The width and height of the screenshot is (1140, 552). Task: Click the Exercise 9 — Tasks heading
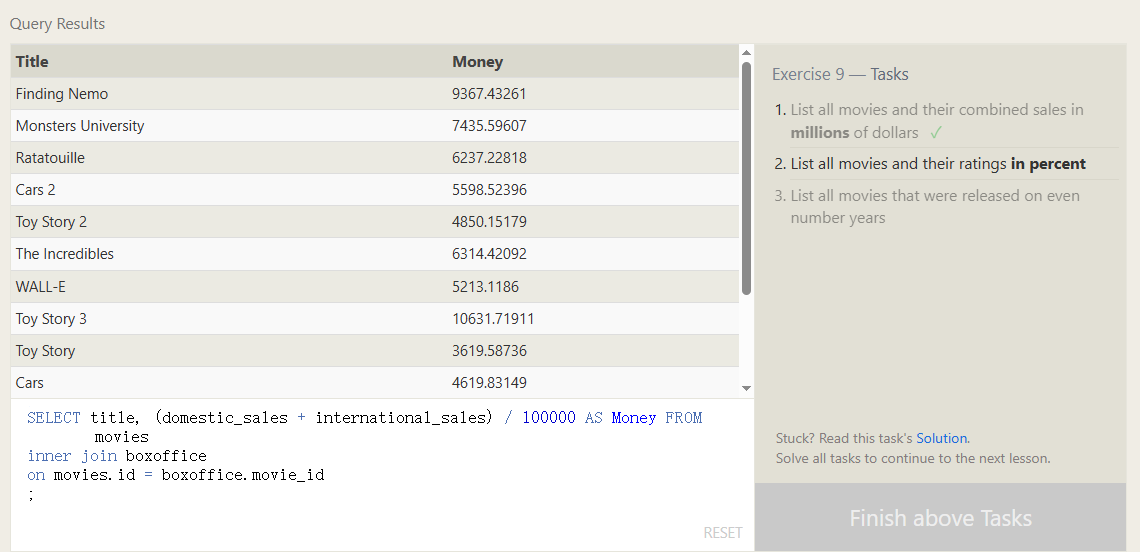(840, 74)
